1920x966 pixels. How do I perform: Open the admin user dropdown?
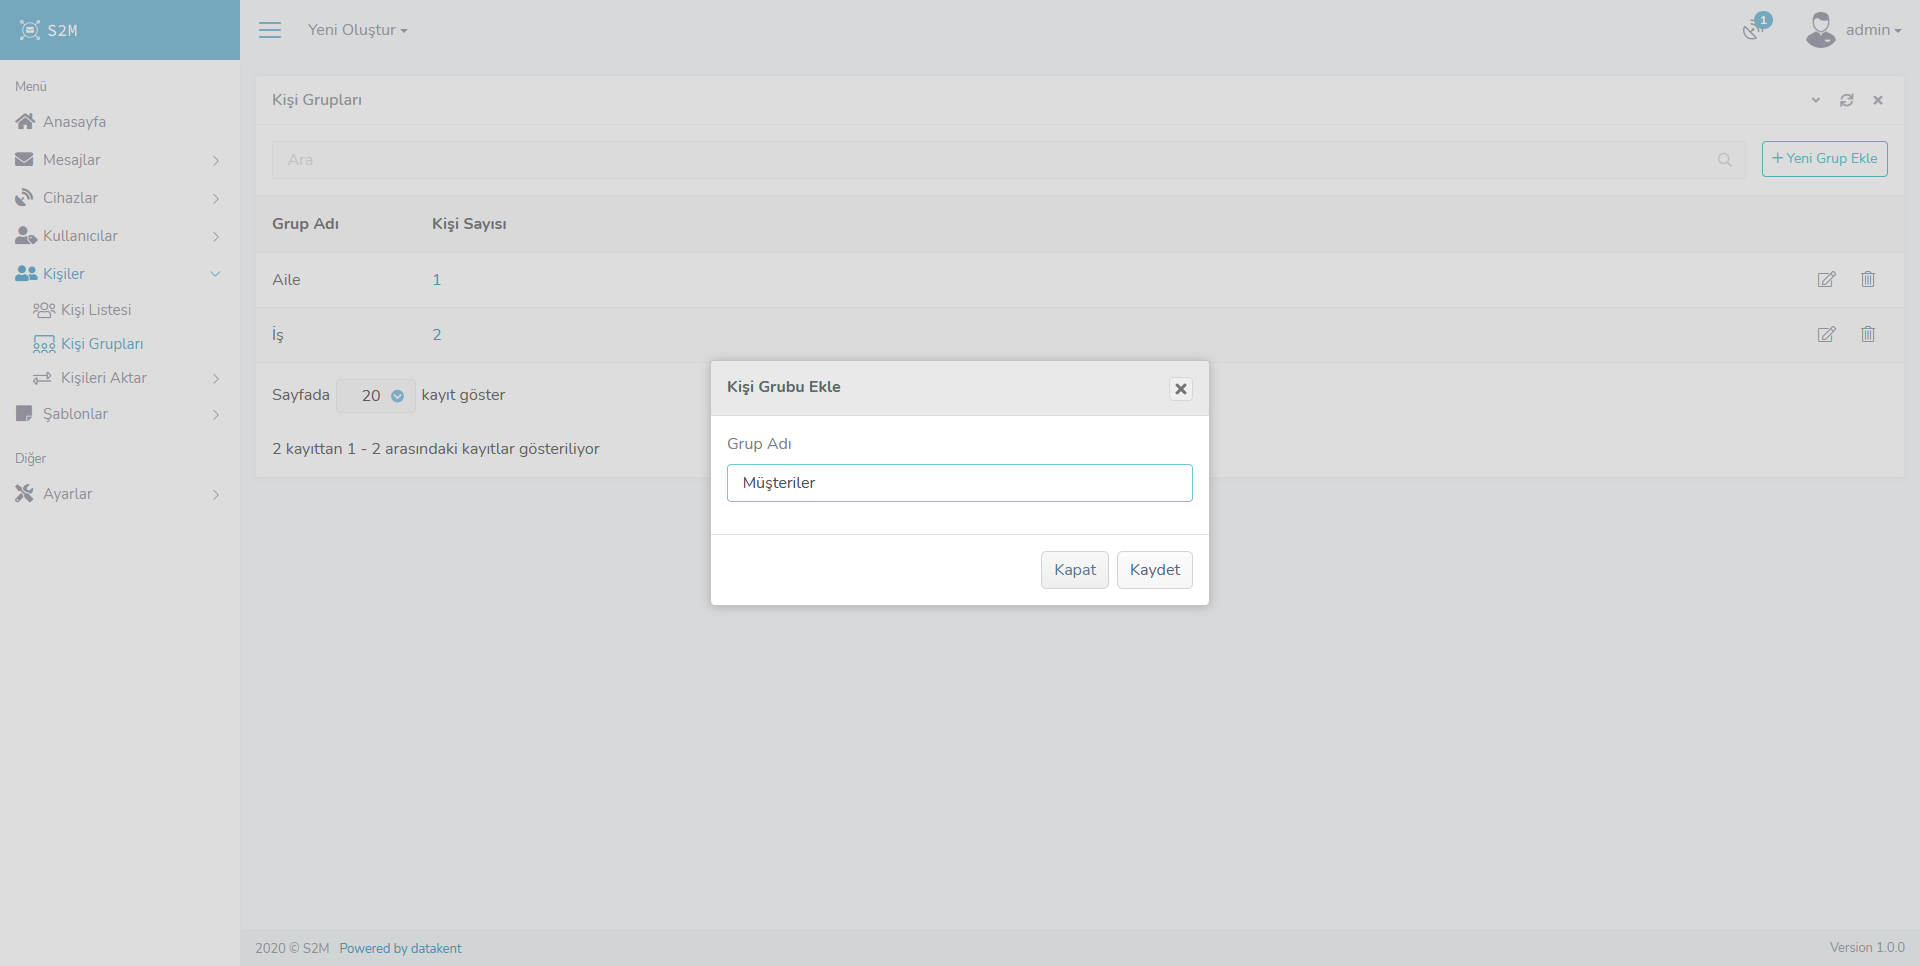(1854, 30)
